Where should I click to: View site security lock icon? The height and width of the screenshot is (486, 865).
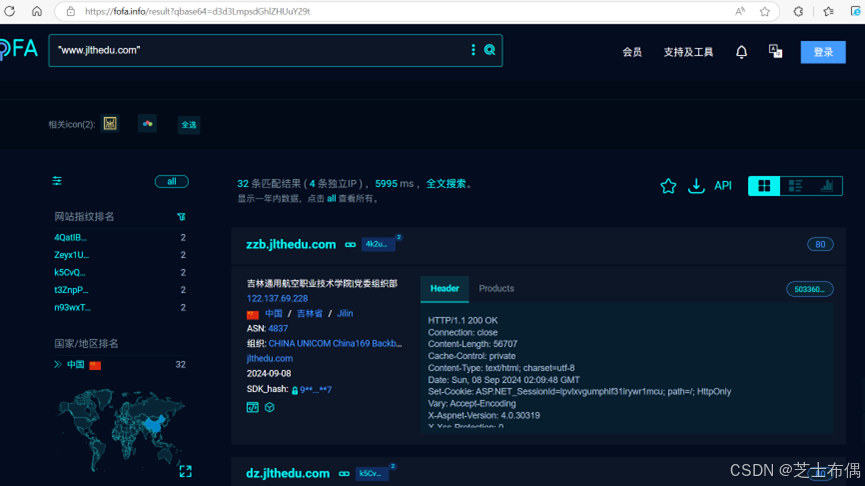tap(71, 11)
